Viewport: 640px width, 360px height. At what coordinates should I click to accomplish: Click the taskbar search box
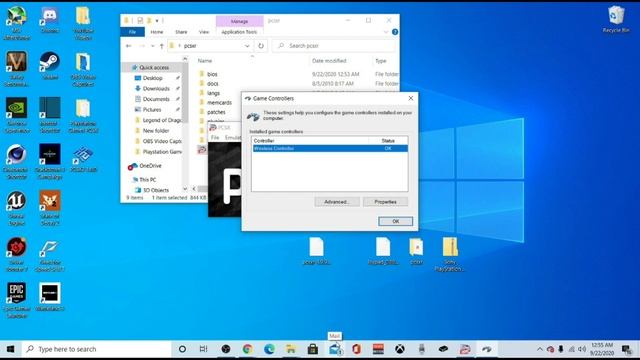(x=96, y=349)
